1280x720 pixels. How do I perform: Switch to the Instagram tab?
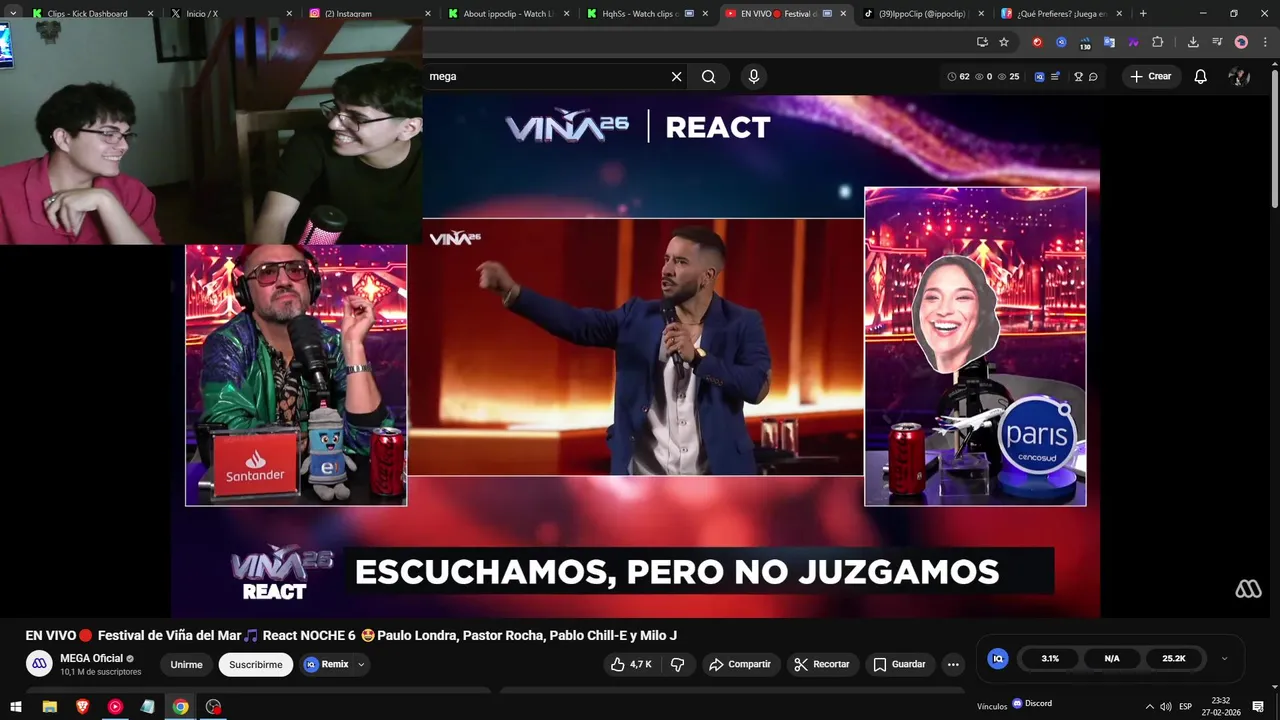click(x=368, y=14)
